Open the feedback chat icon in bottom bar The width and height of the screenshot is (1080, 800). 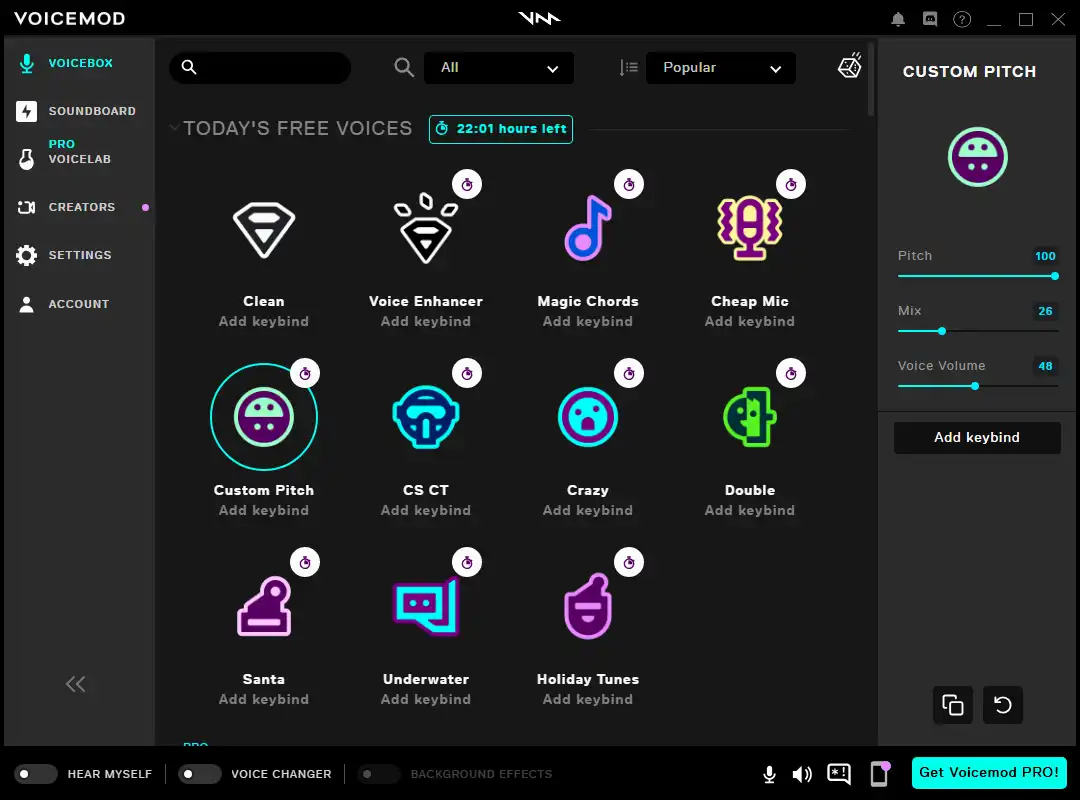point(839,775)
